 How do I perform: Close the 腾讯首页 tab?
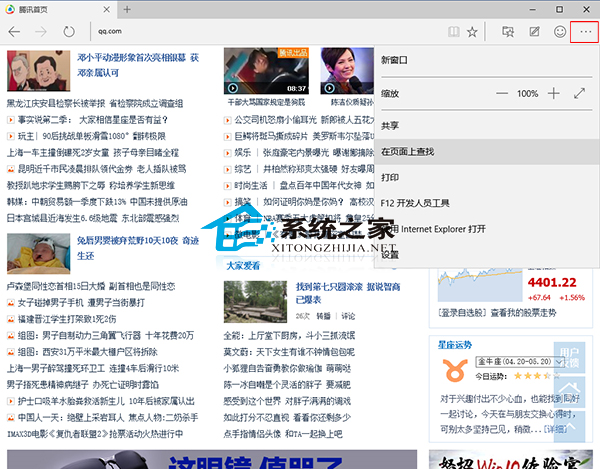pos(107,10)
